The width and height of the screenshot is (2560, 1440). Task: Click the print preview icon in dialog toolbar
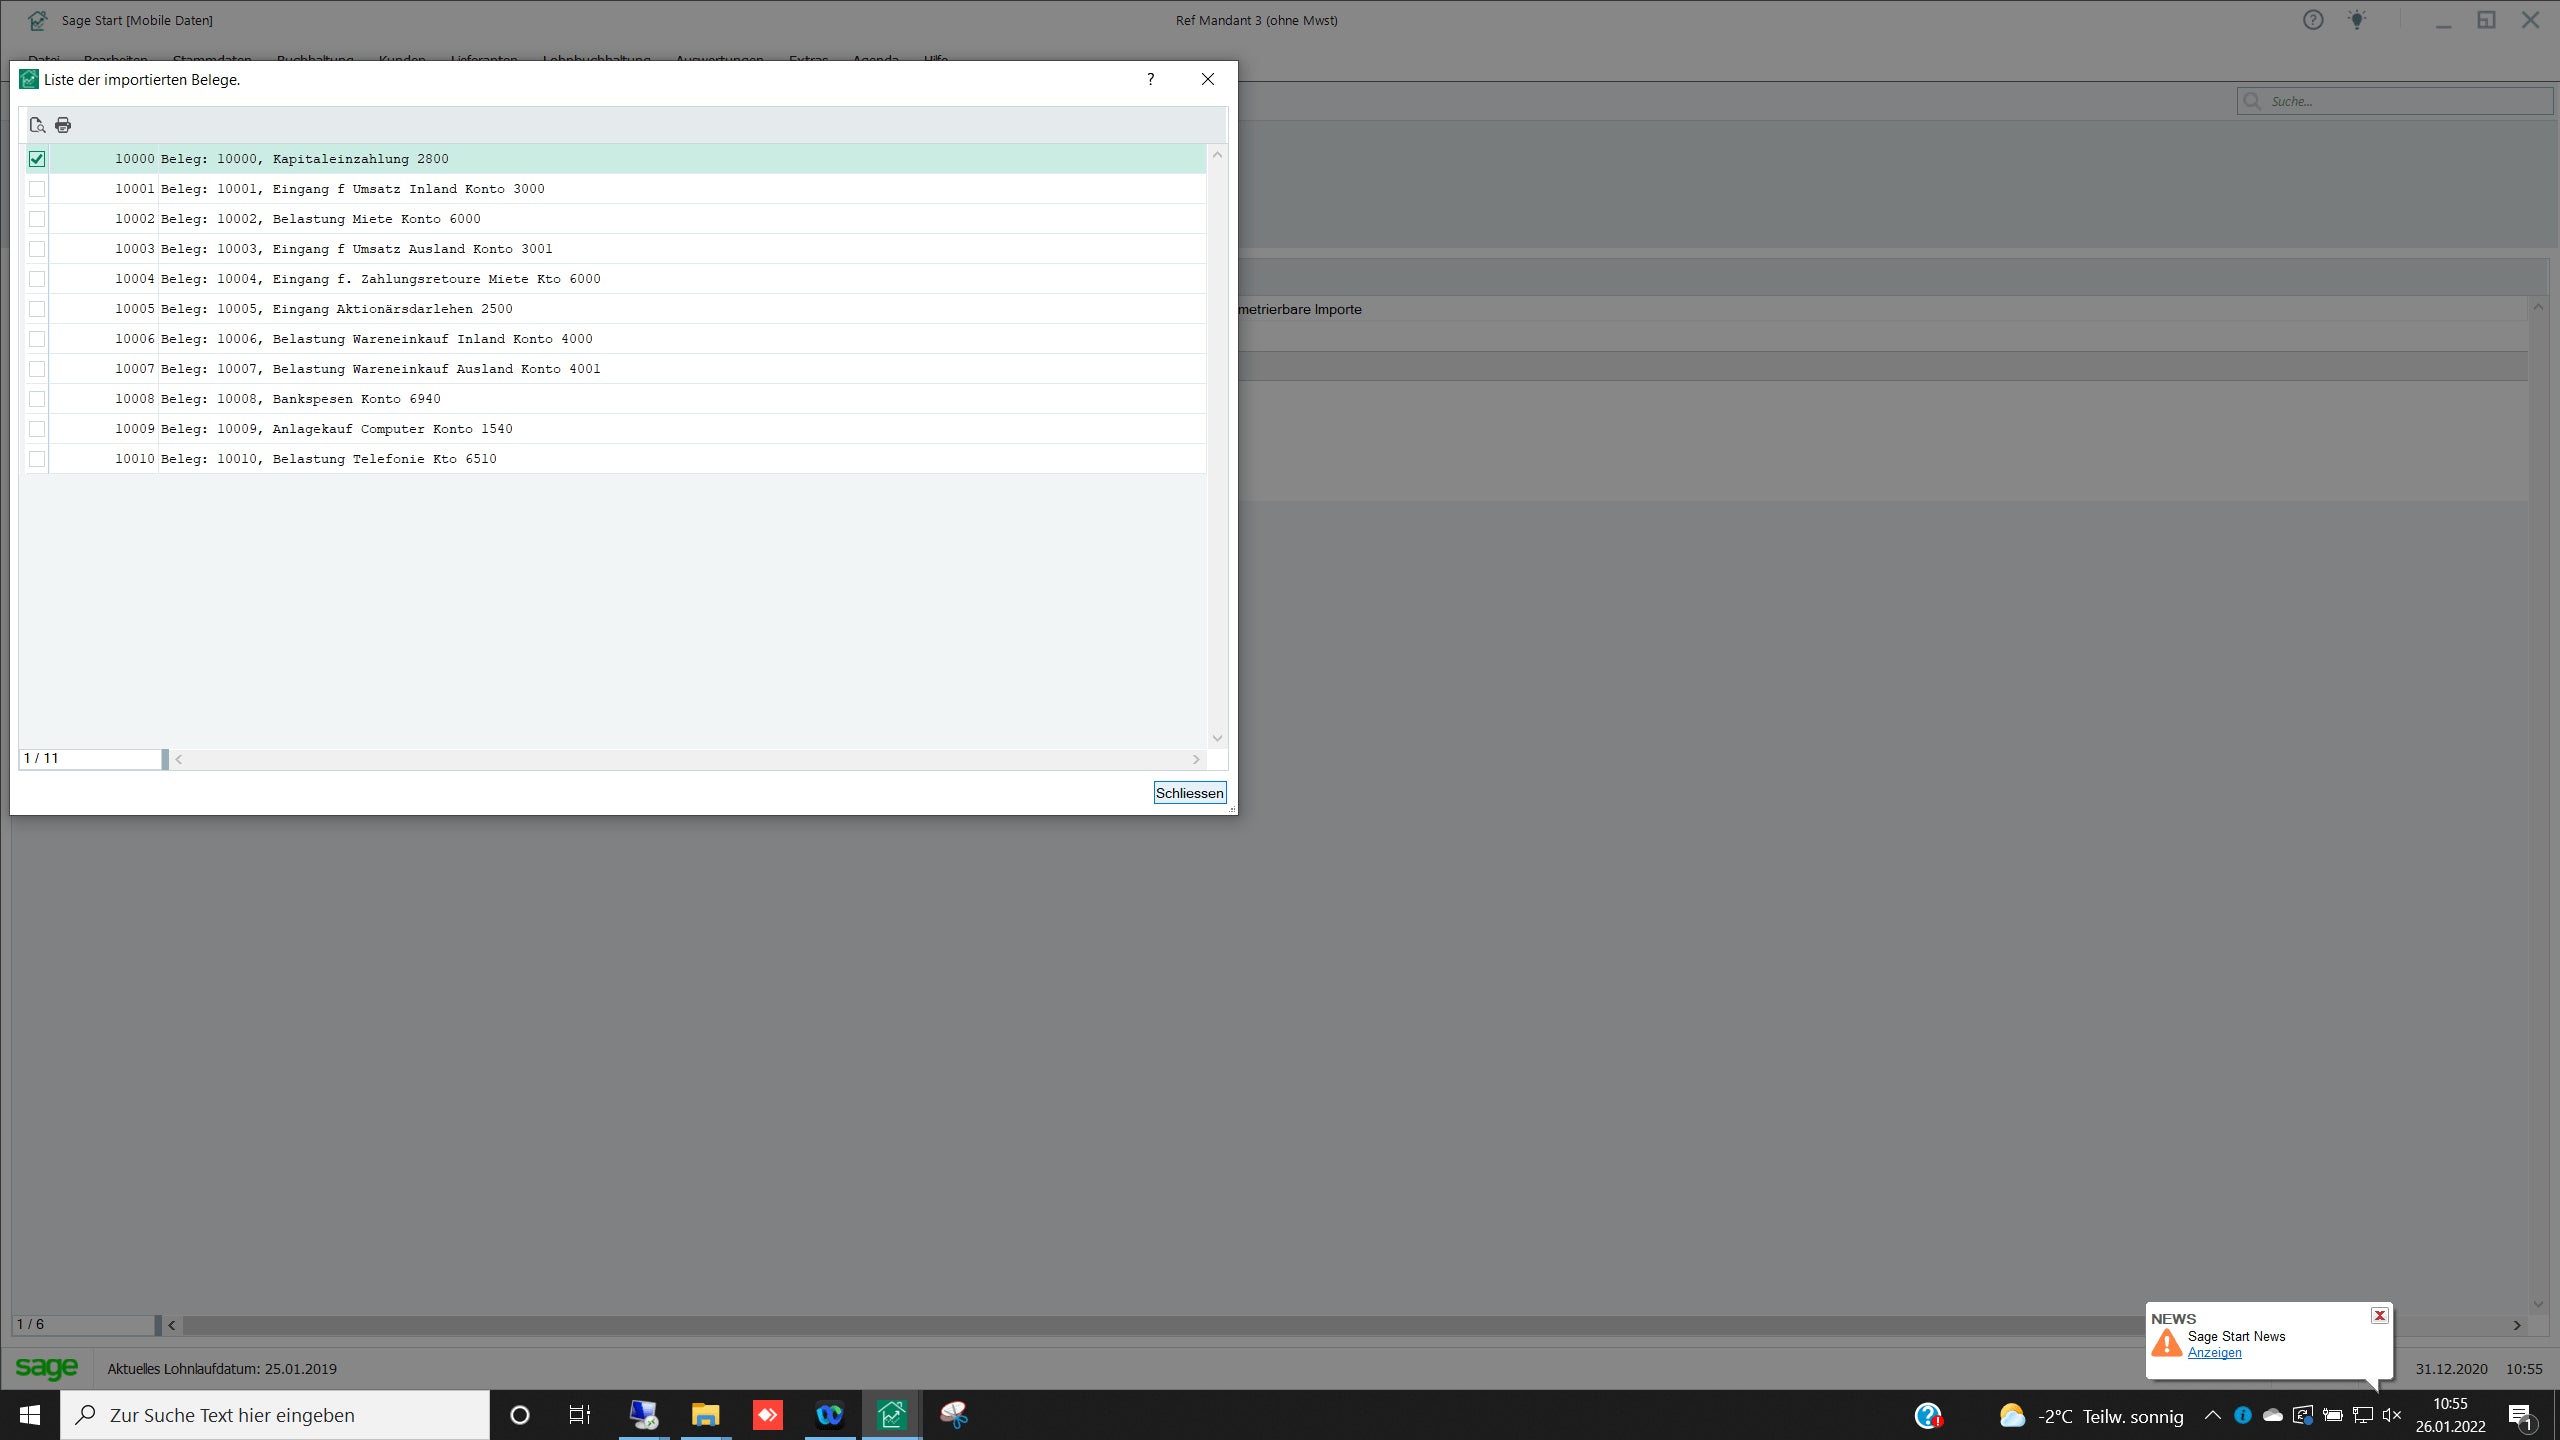[37, 125]
